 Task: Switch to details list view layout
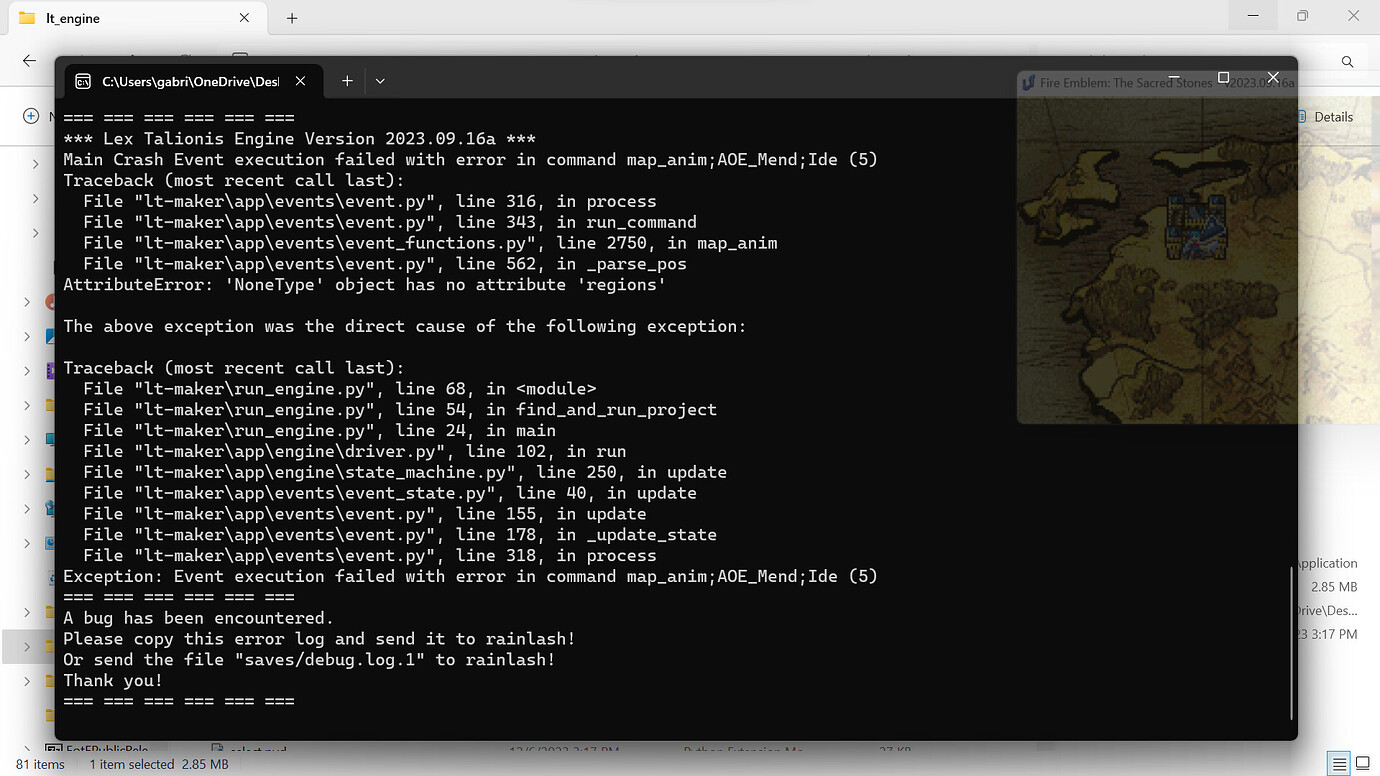(1336, 763)
